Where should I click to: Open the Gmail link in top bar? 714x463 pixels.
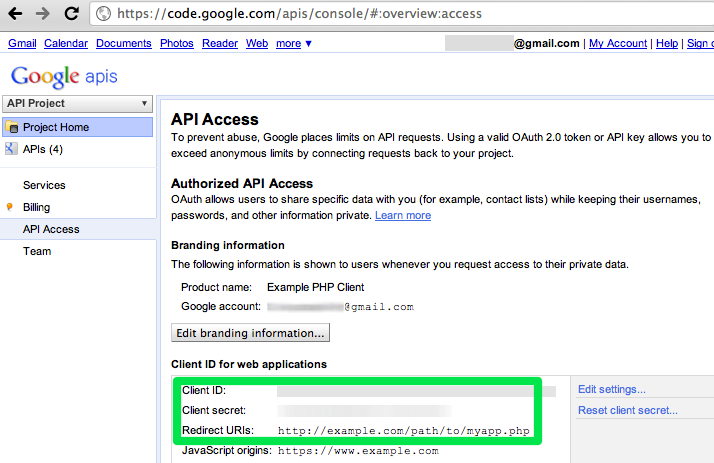[22, 44]
